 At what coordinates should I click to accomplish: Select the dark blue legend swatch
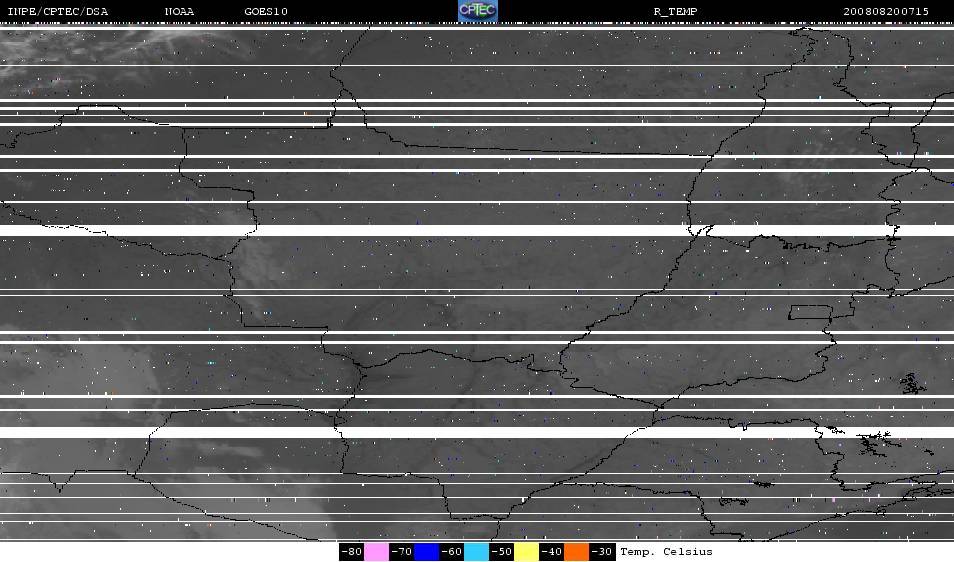click(x=427, y=552)
